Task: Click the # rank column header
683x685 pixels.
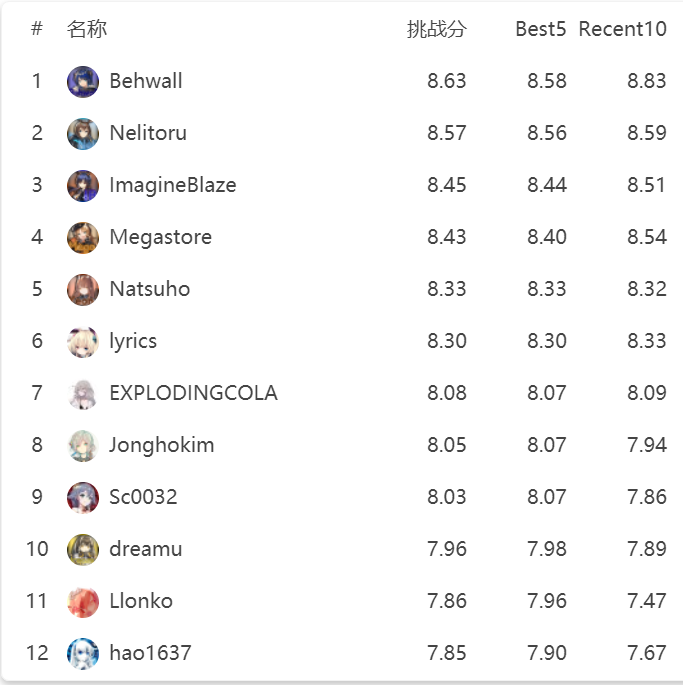Action: 37,29
